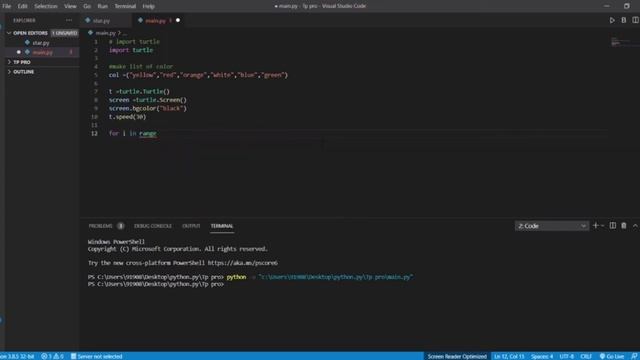
Task: Click the 't.speed(30)' code line
Action: 127,117
